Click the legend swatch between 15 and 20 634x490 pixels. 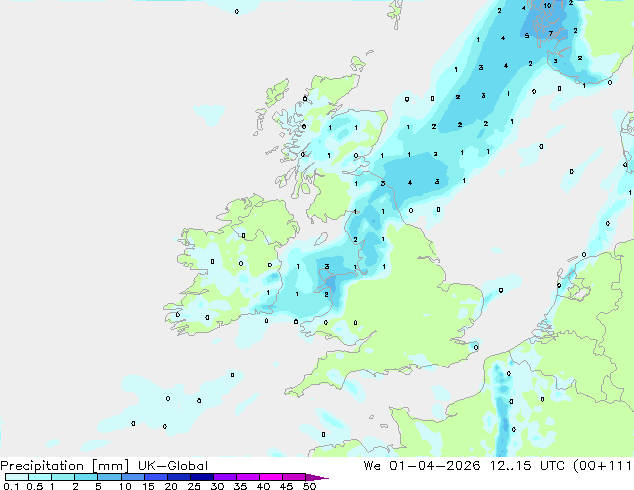point(155,477)
